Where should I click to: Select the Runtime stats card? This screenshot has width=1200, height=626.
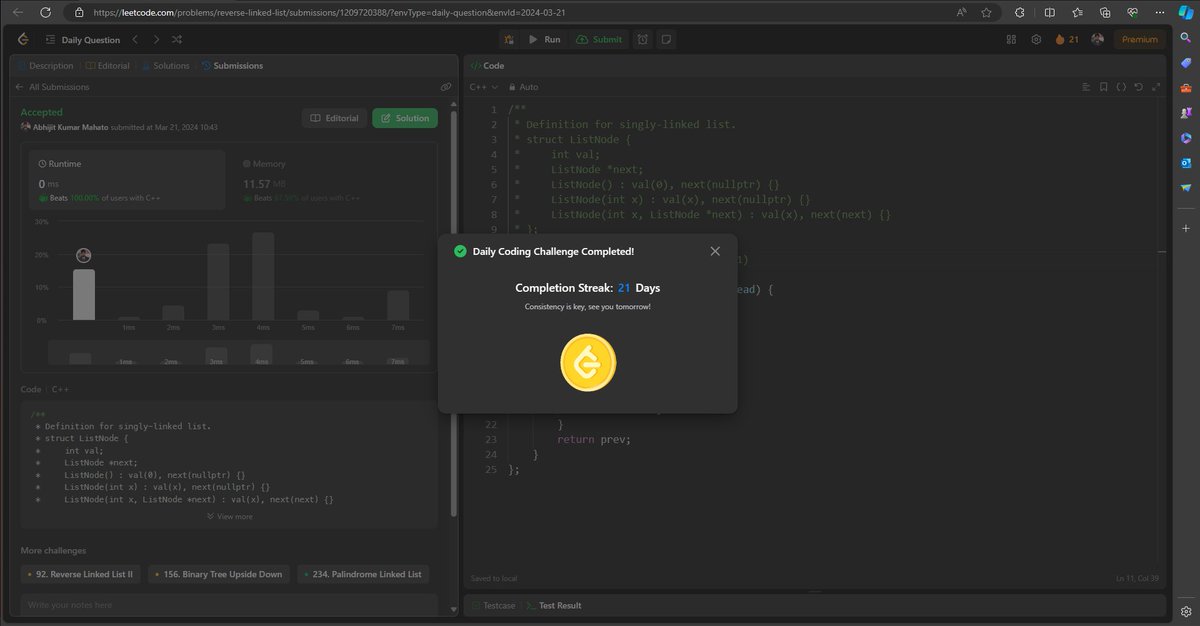126,180
